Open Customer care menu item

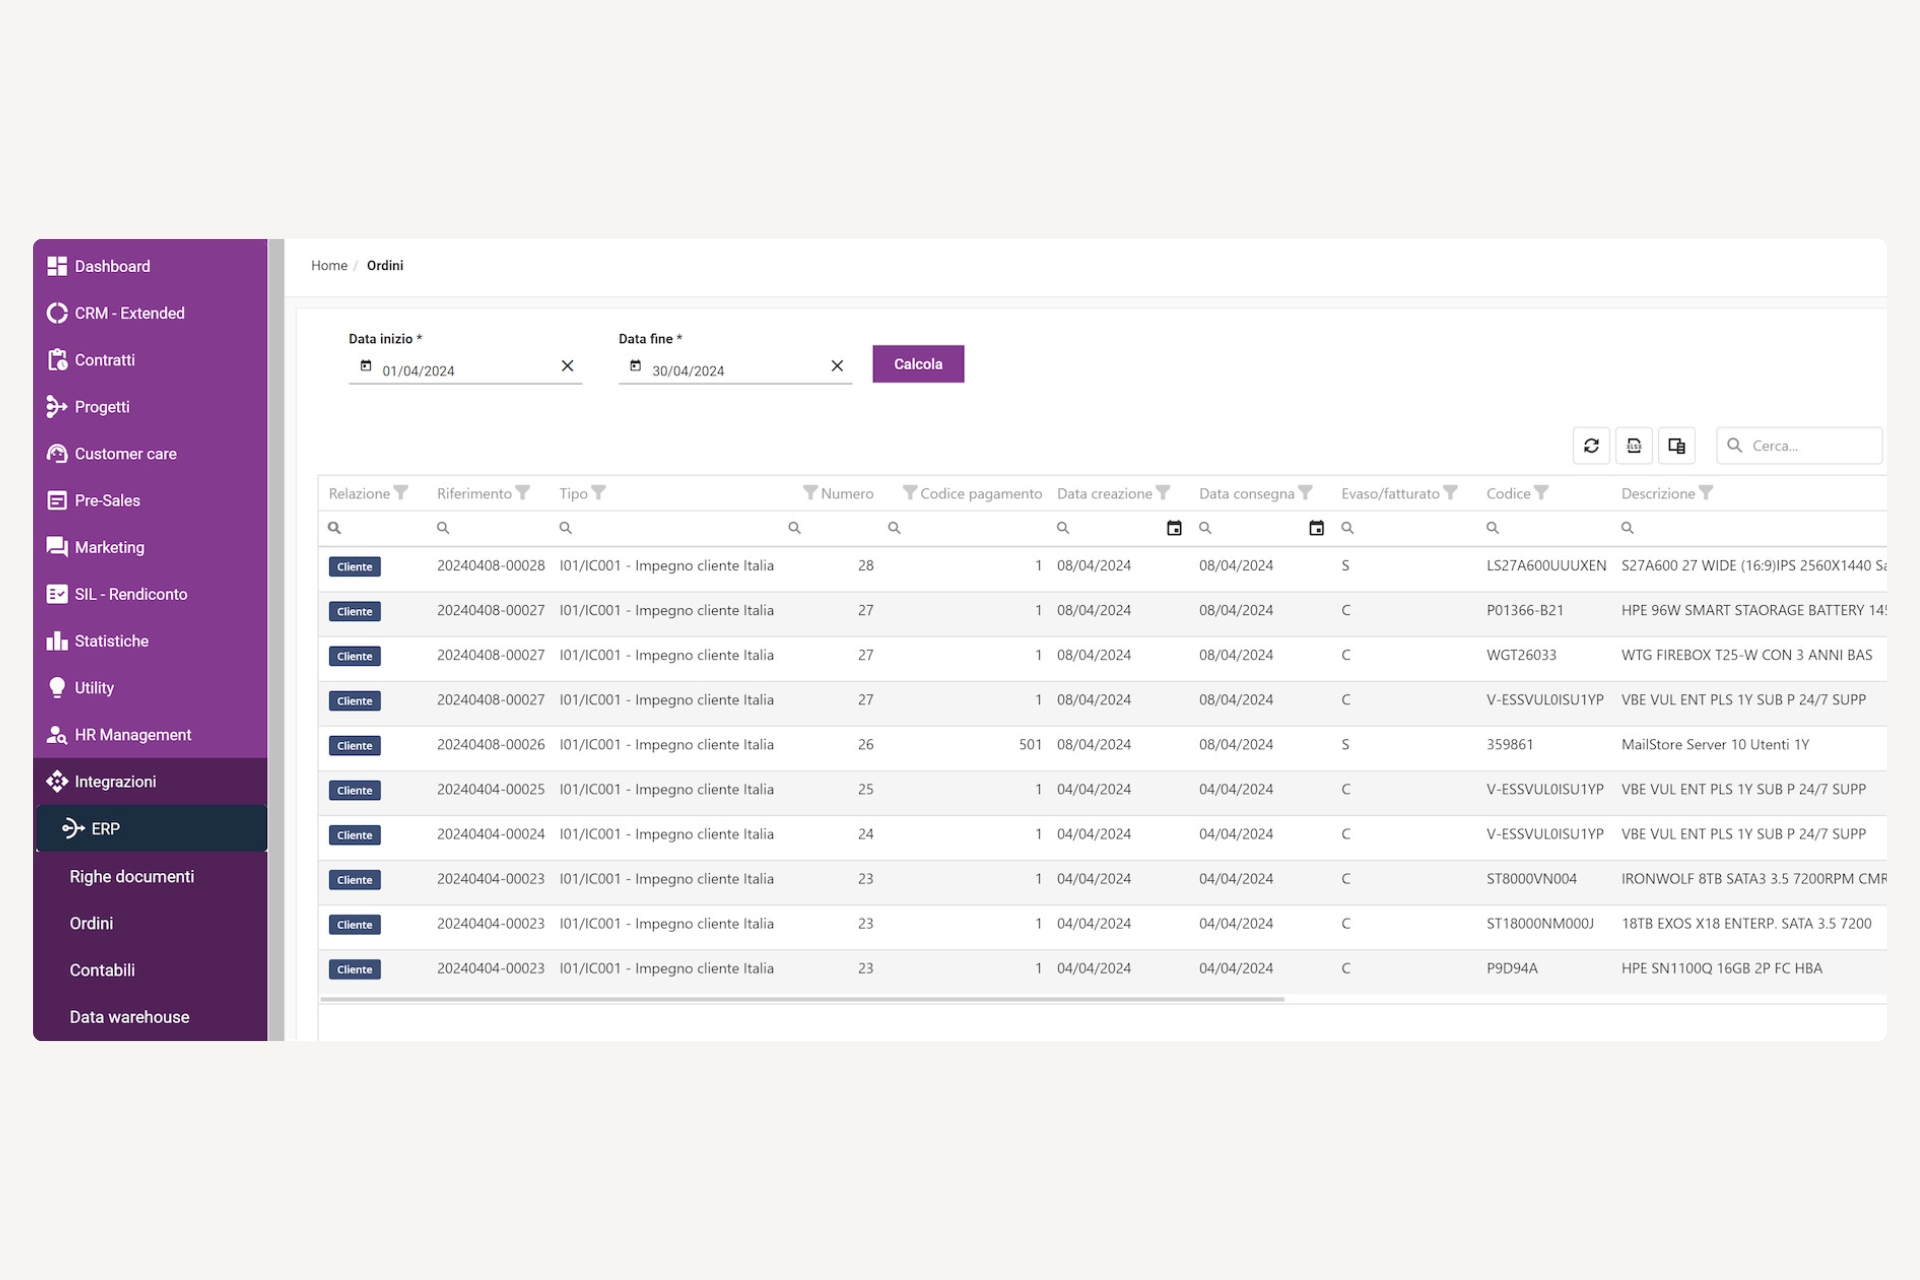click(x=150, y=454)
